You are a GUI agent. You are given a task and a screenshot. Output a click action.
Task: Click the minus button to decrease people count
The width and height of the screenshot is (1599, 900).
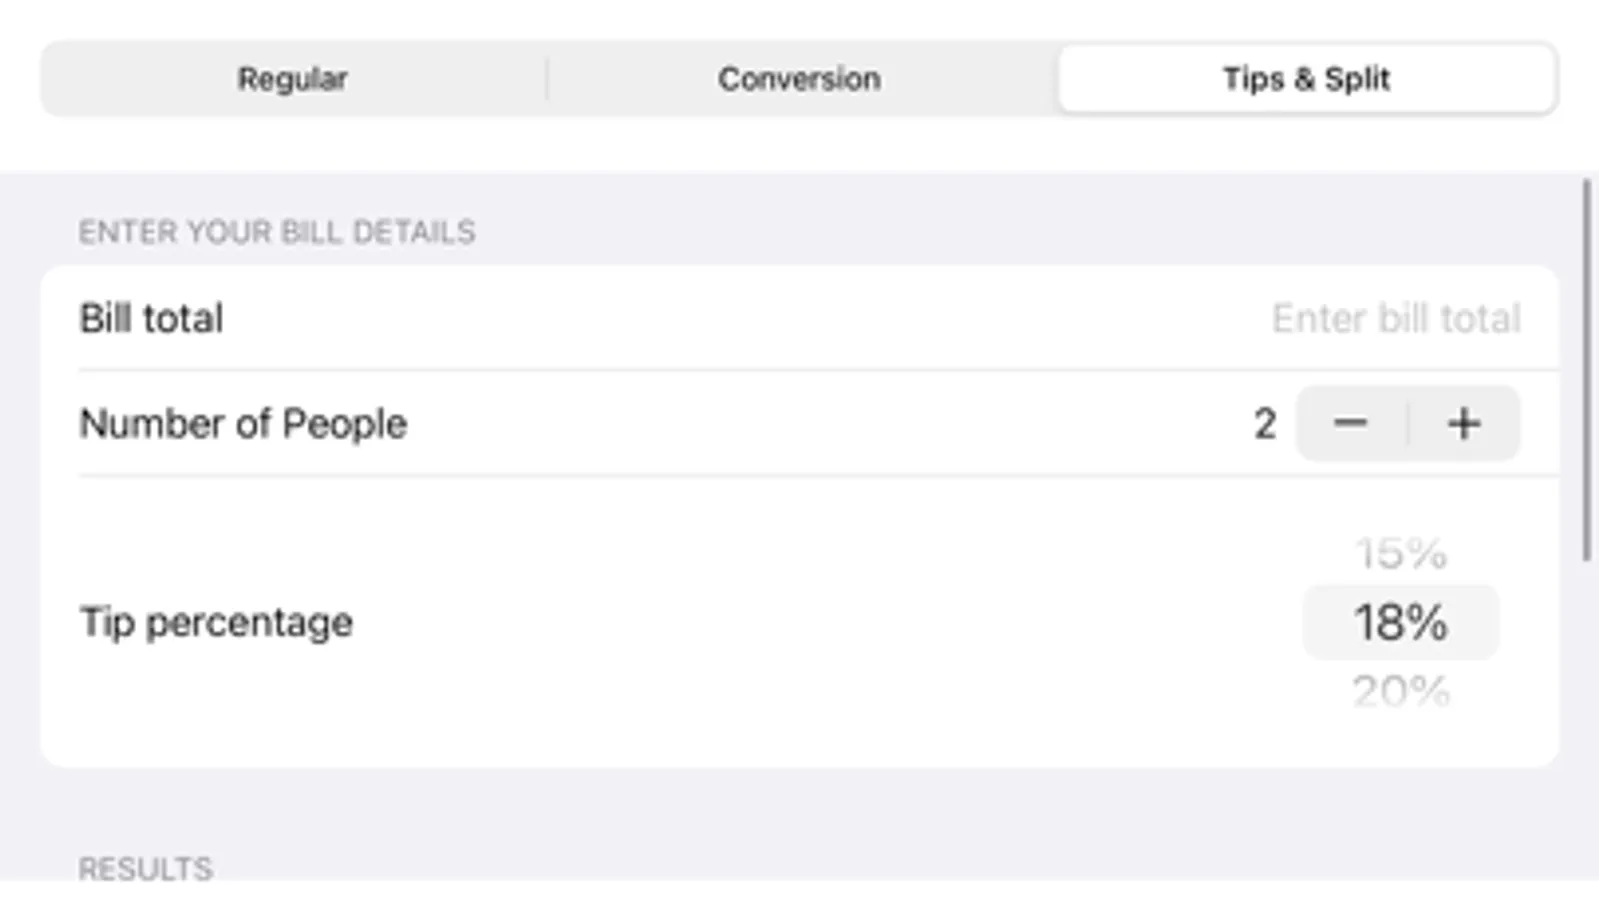[1351, 422]
